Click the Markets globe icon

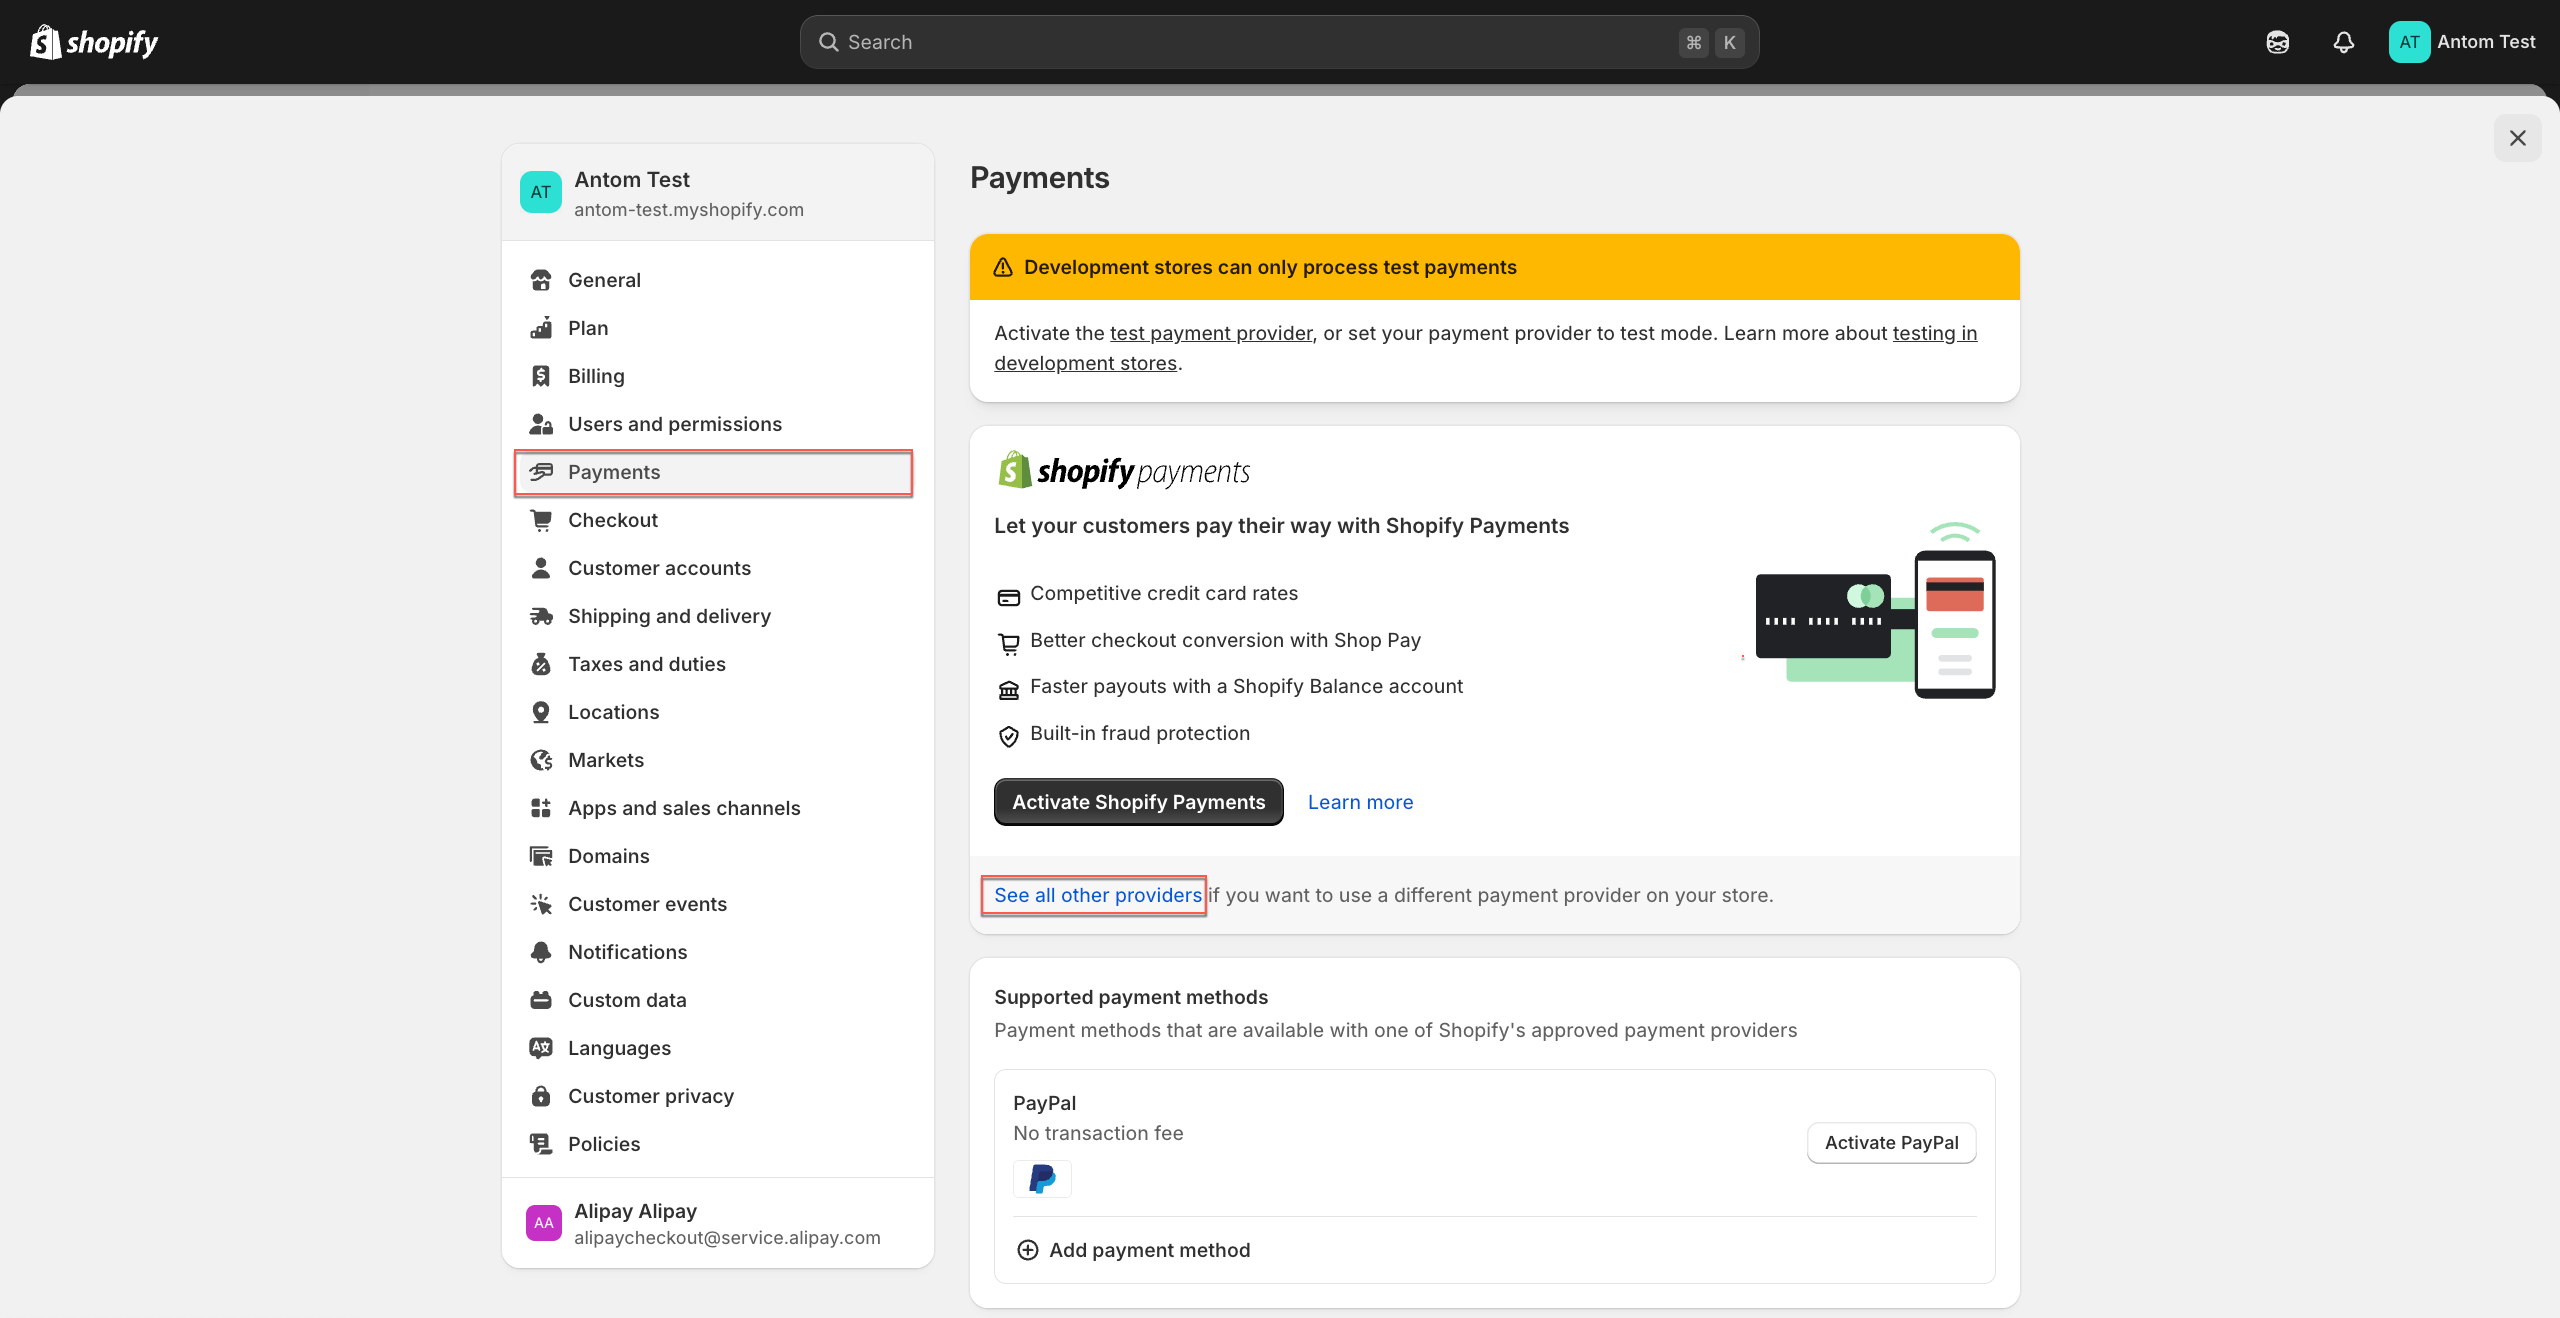(541, 760)
